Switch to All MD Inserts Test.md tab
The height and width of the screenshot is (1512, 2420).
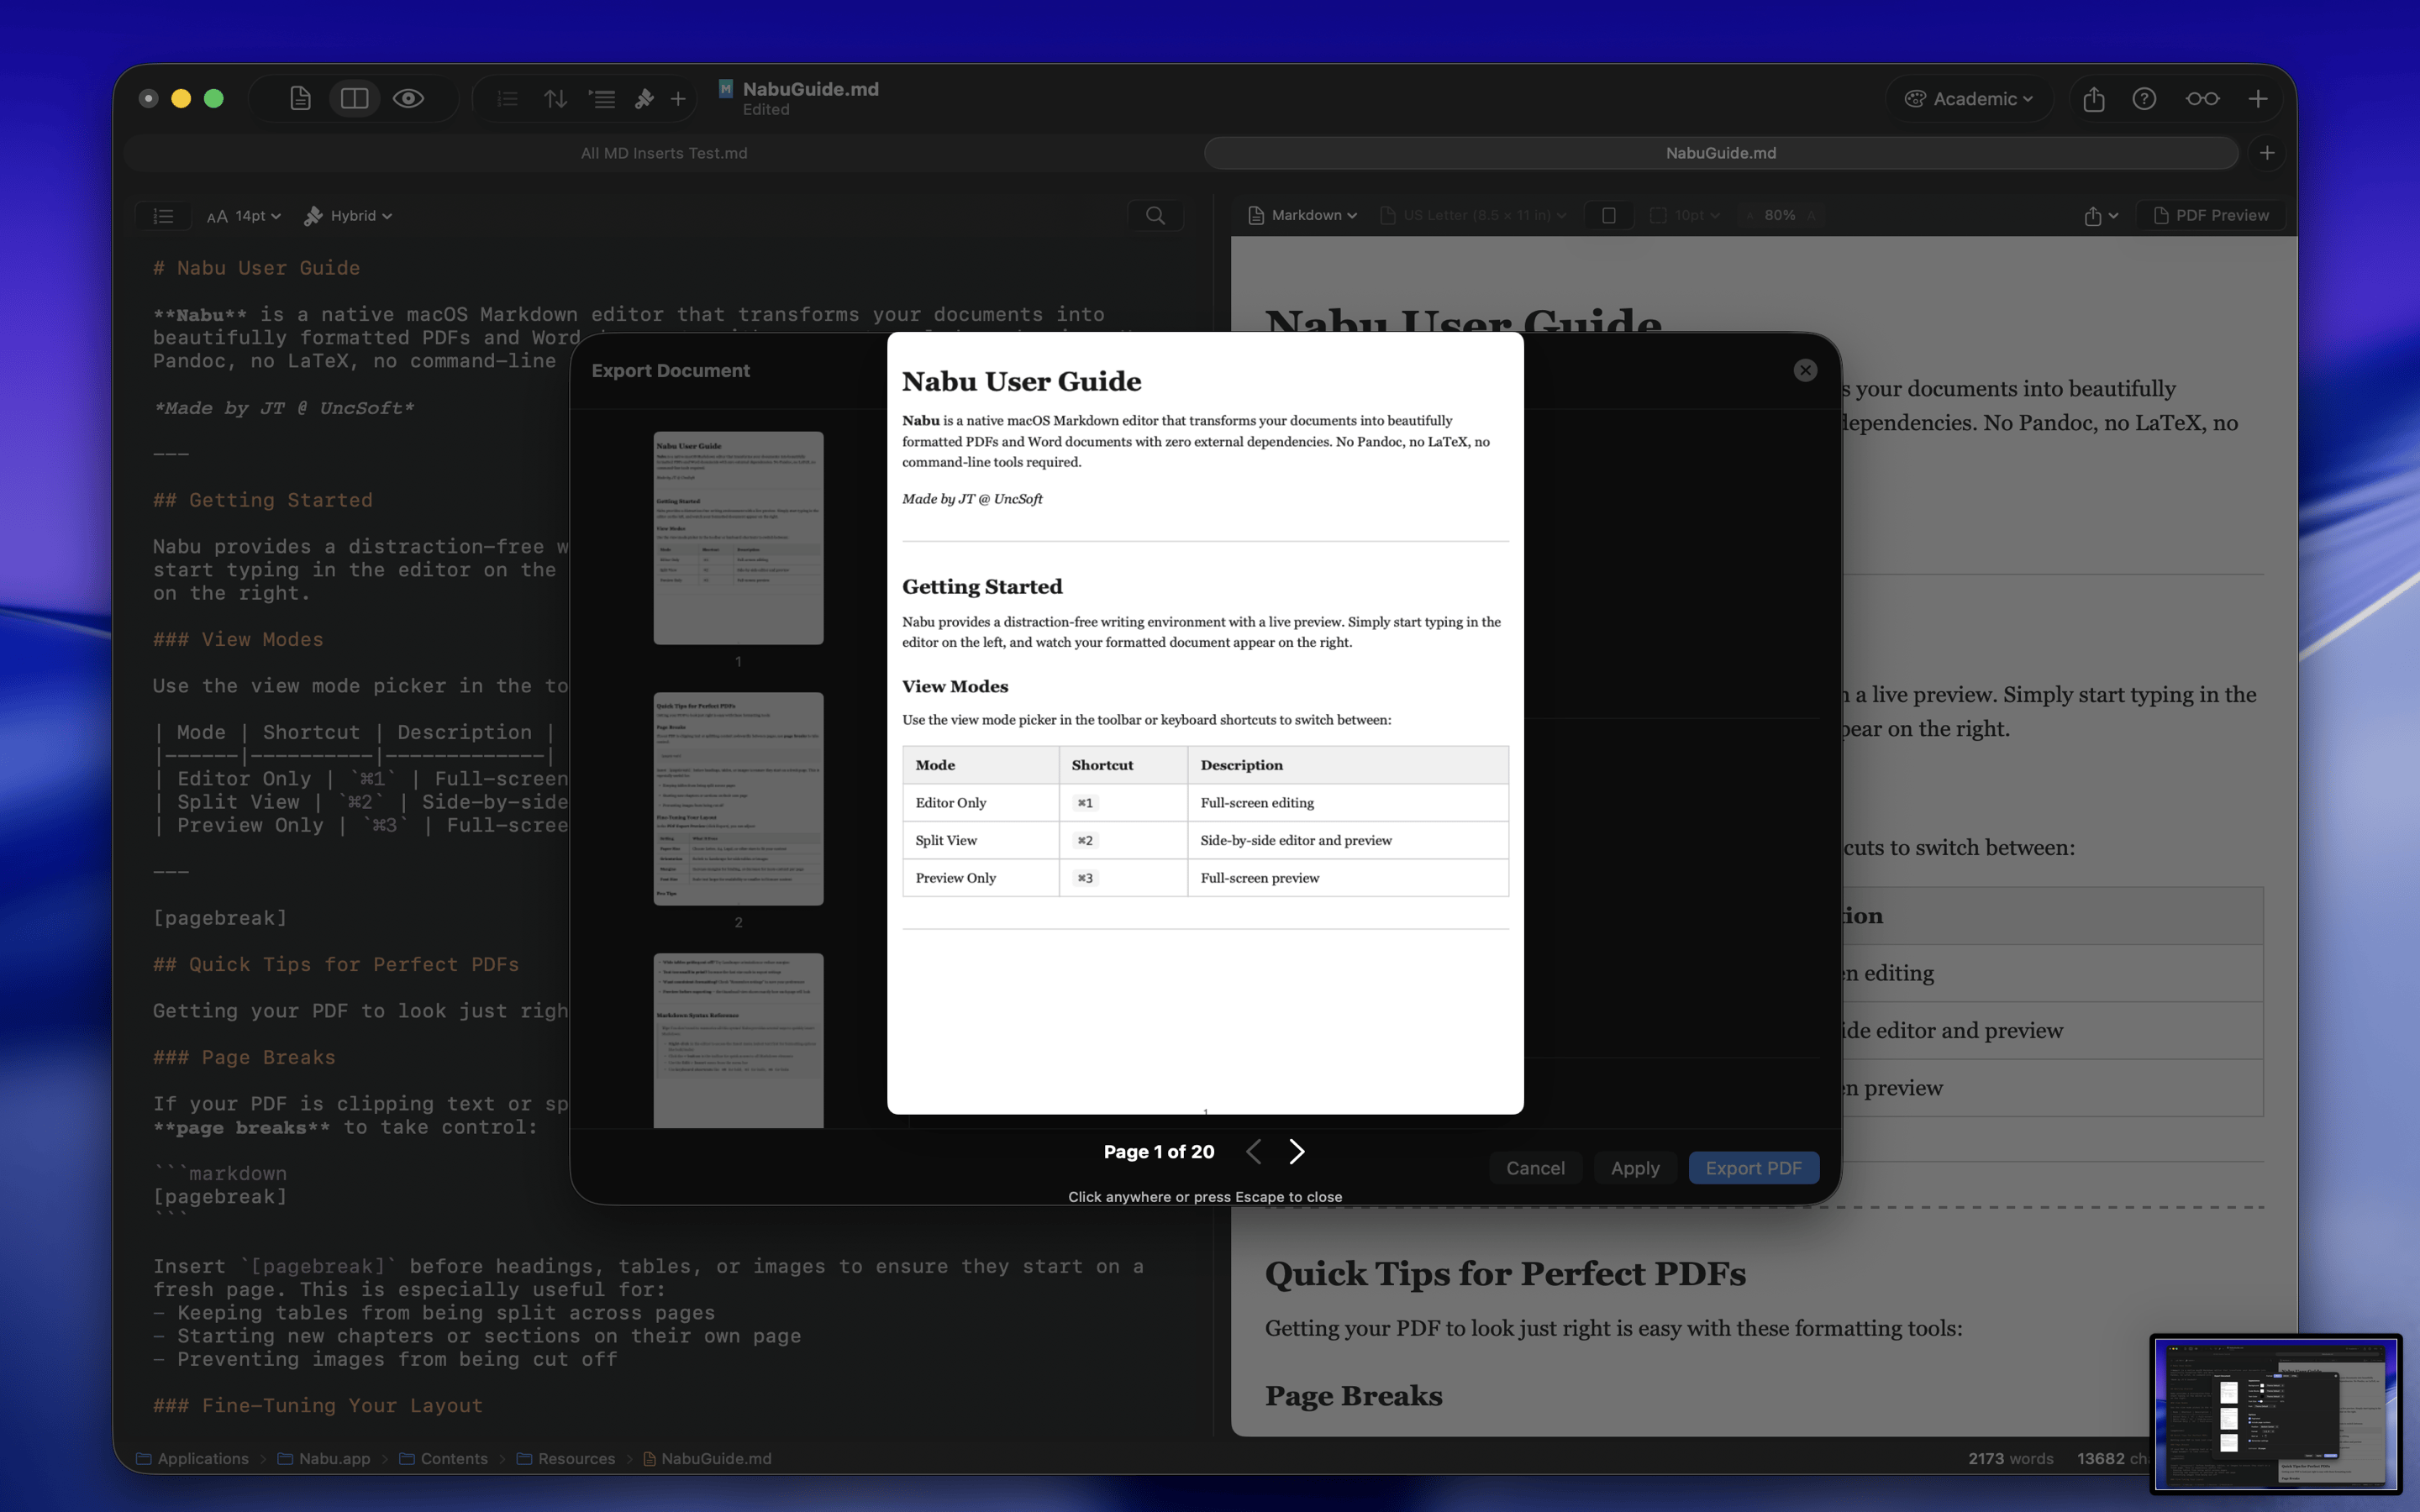[664, 153]
